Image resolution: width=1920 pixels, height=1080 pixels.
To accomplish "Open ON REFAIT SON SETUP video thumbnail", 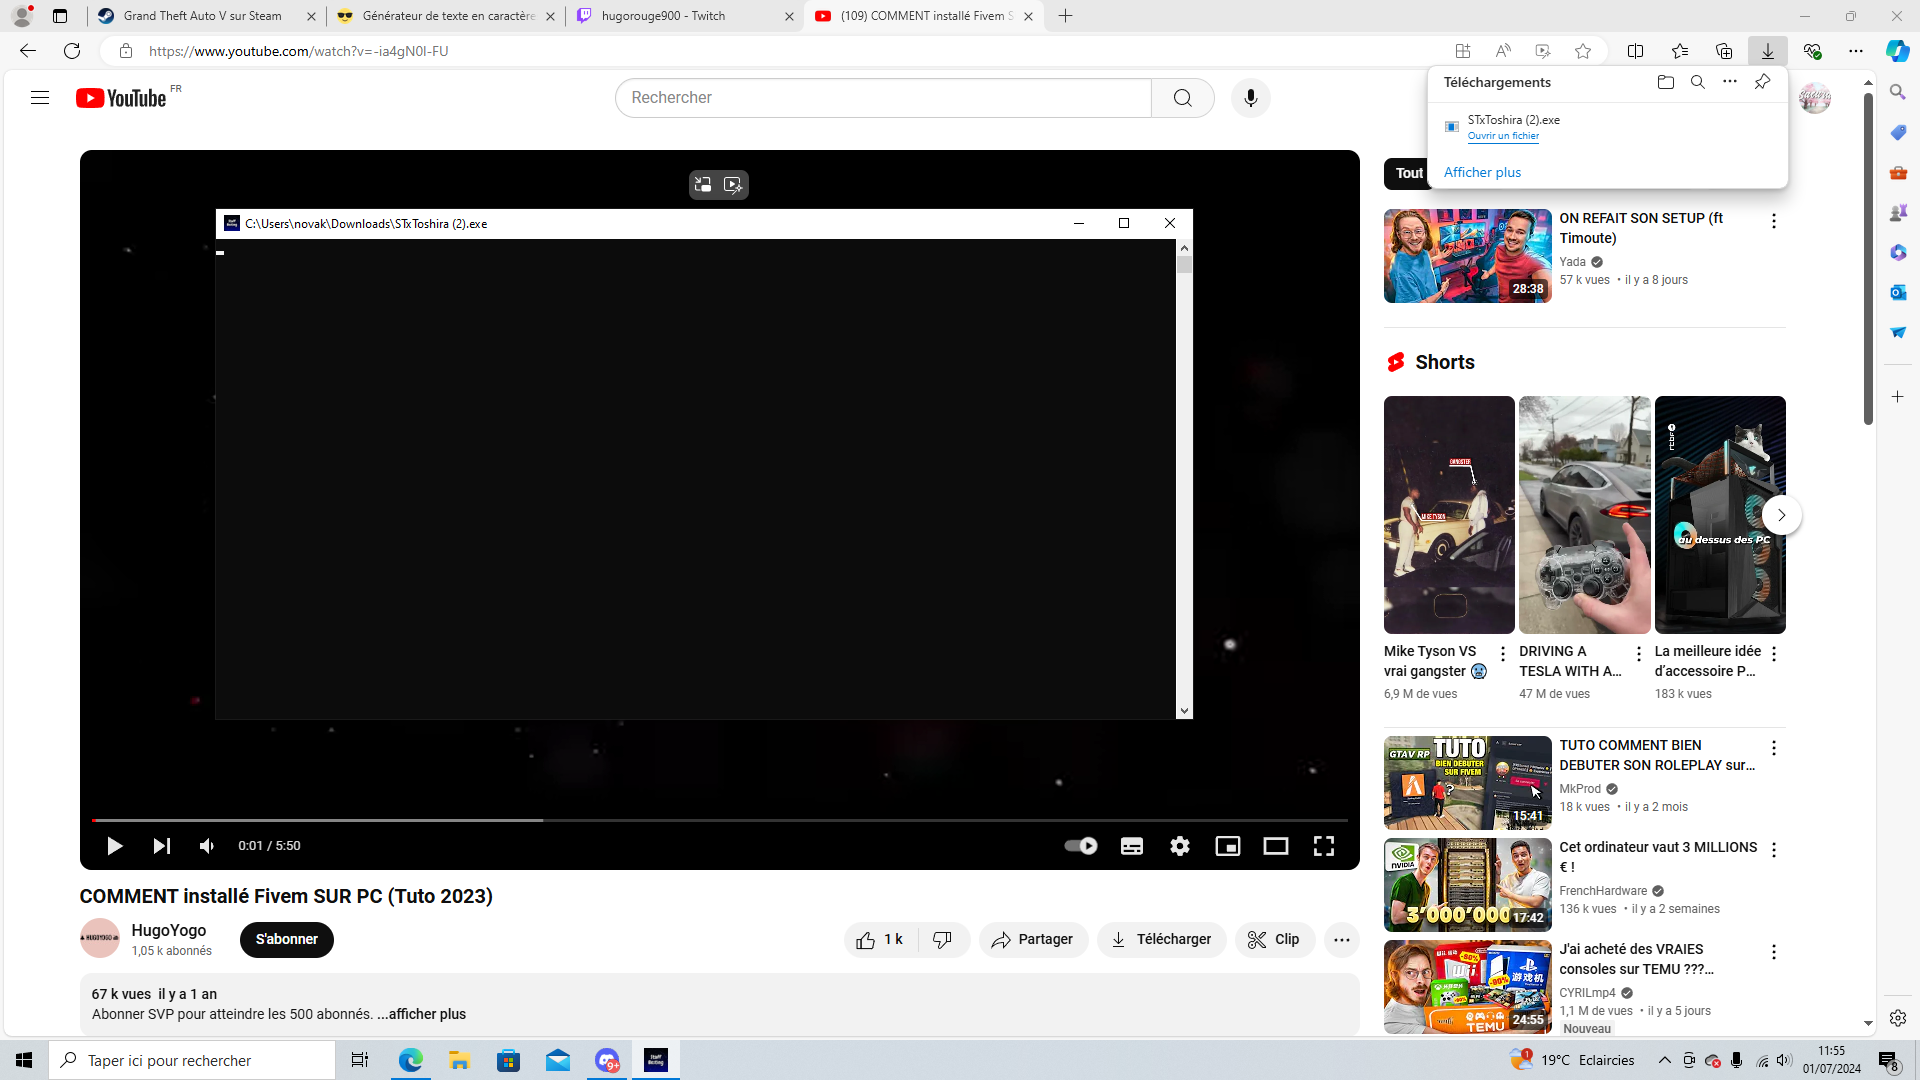I will click(1468, 256).
